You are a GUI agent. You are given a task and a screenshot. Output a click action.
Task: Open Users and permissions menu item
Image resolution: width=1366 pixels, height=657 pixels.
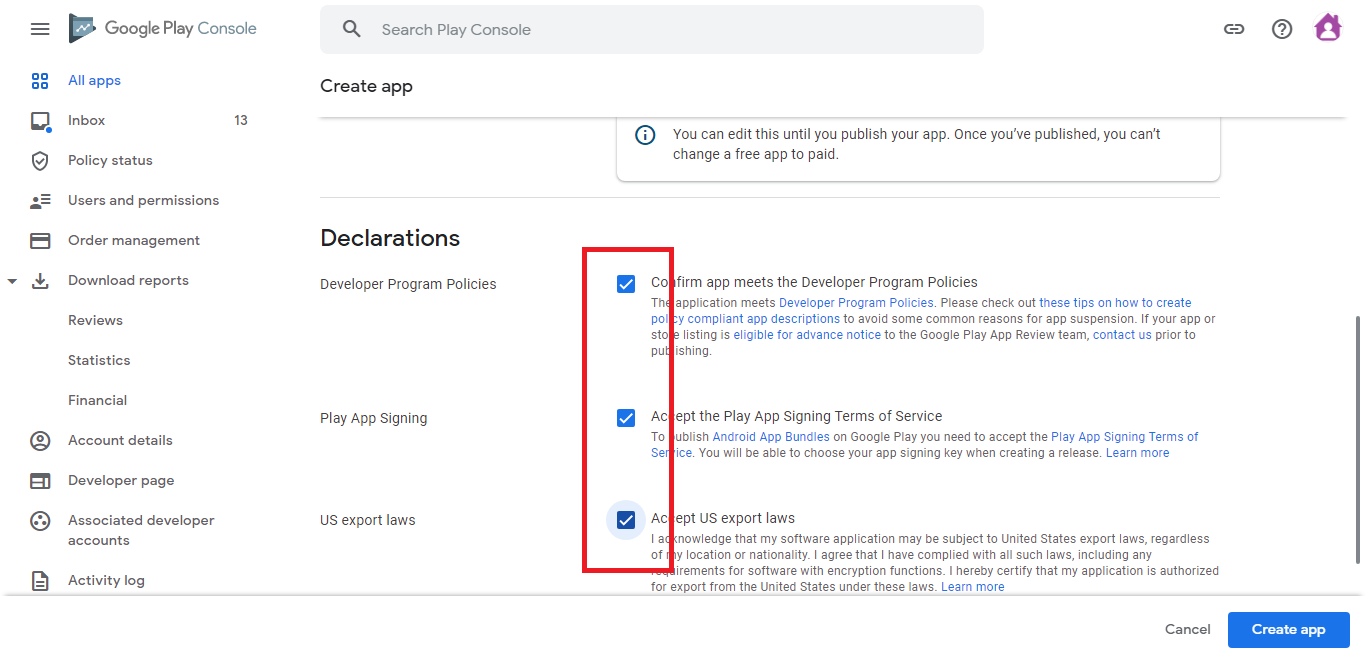pyautogui.click(x=143, y=201)
